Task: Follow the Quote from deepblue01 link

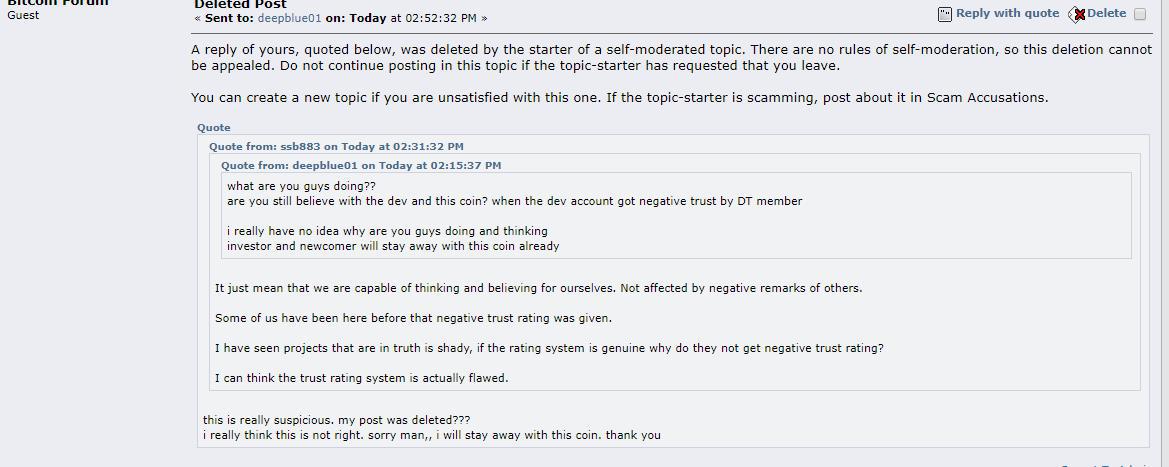Action: coord(361,165)
